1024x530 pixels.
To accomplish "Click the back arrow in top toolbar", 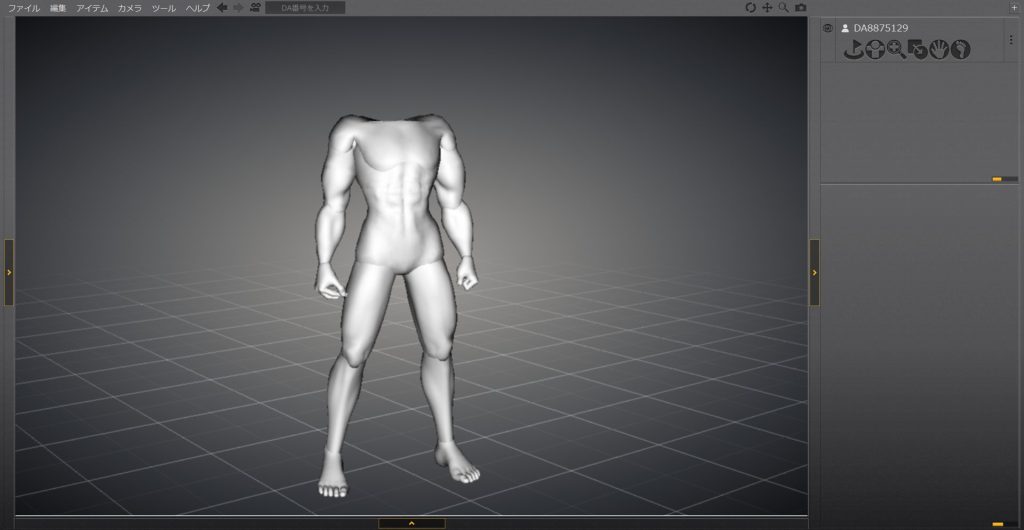I will point(222,7).
